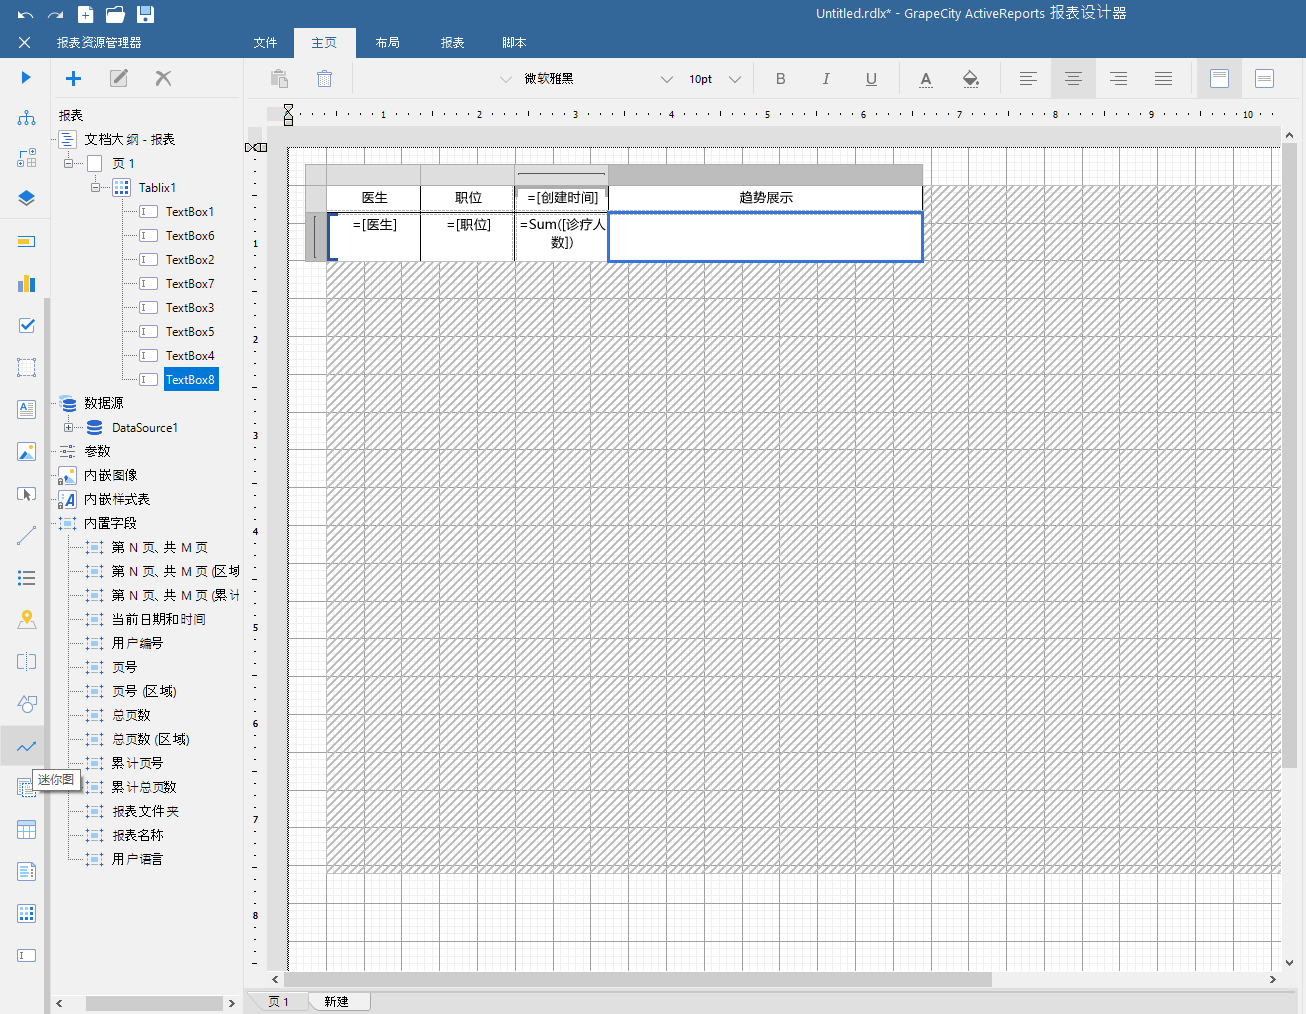Align text center

click(1073, 78)
